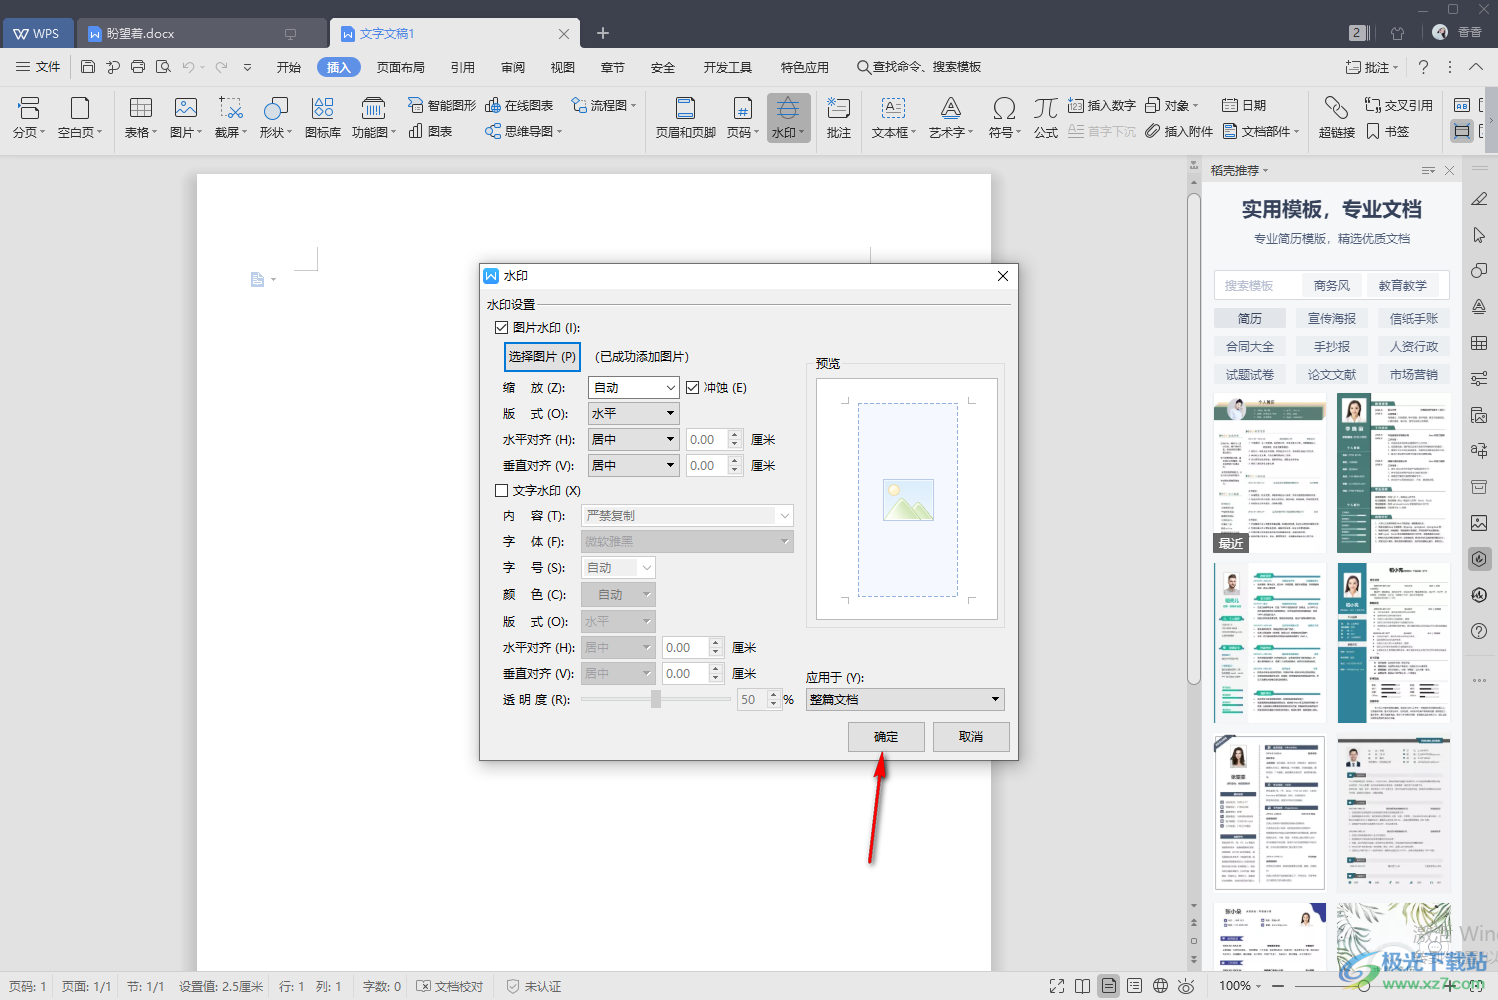Switch to the View (视图) ribbon tab
Screen dimensions: 1498x1000
pos(563,67)
